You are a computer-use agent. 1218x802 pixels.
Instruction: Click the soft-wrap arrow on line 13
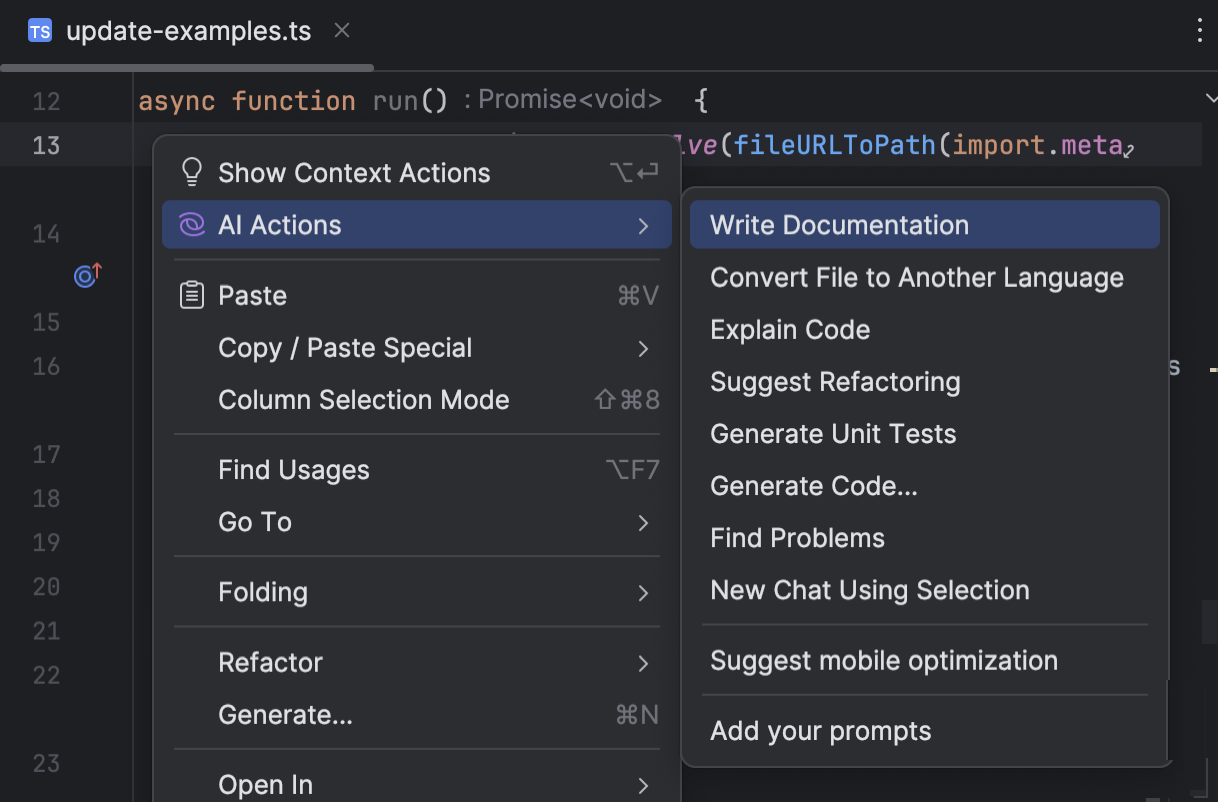[1129, 151]
